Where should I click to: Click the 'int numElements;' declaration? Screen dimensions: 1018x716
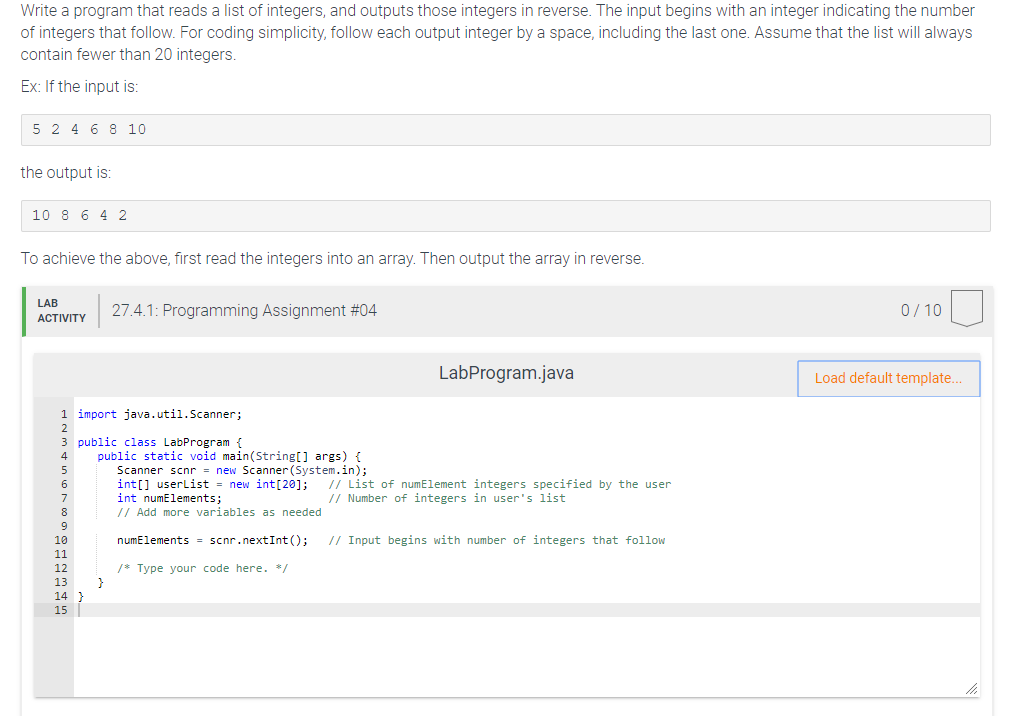[169, 499]
